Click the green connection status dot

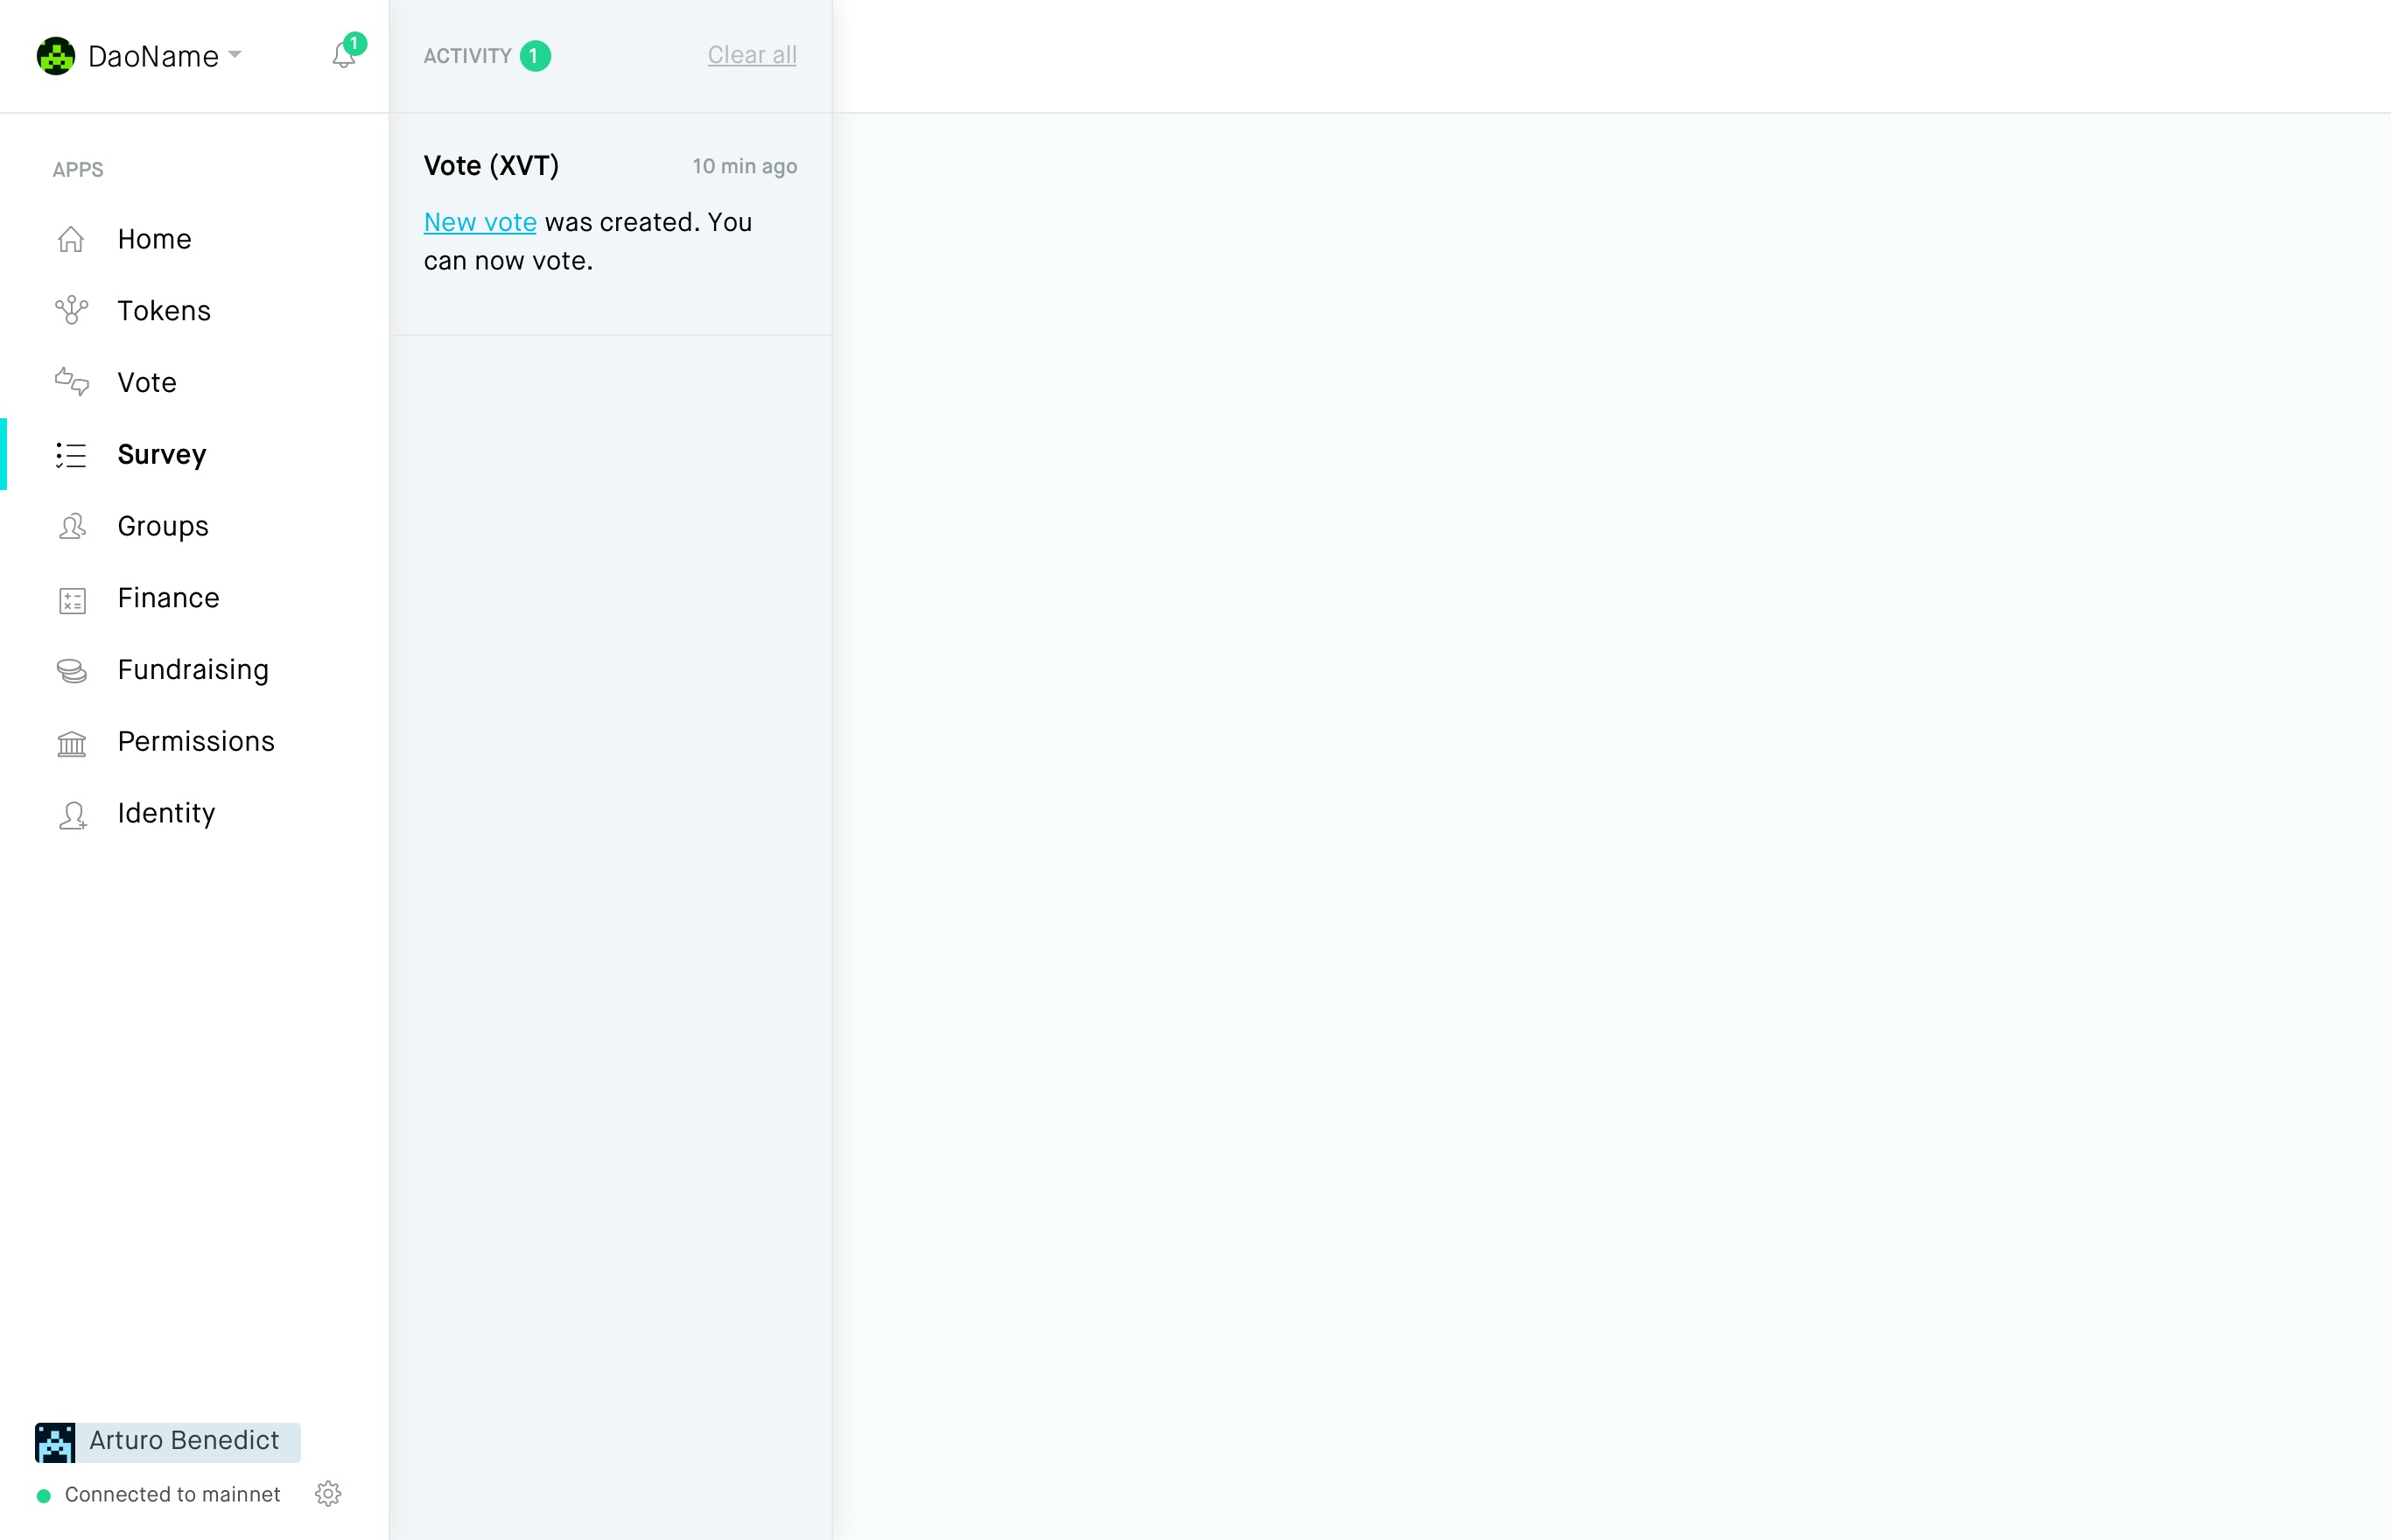point(44,1496)
